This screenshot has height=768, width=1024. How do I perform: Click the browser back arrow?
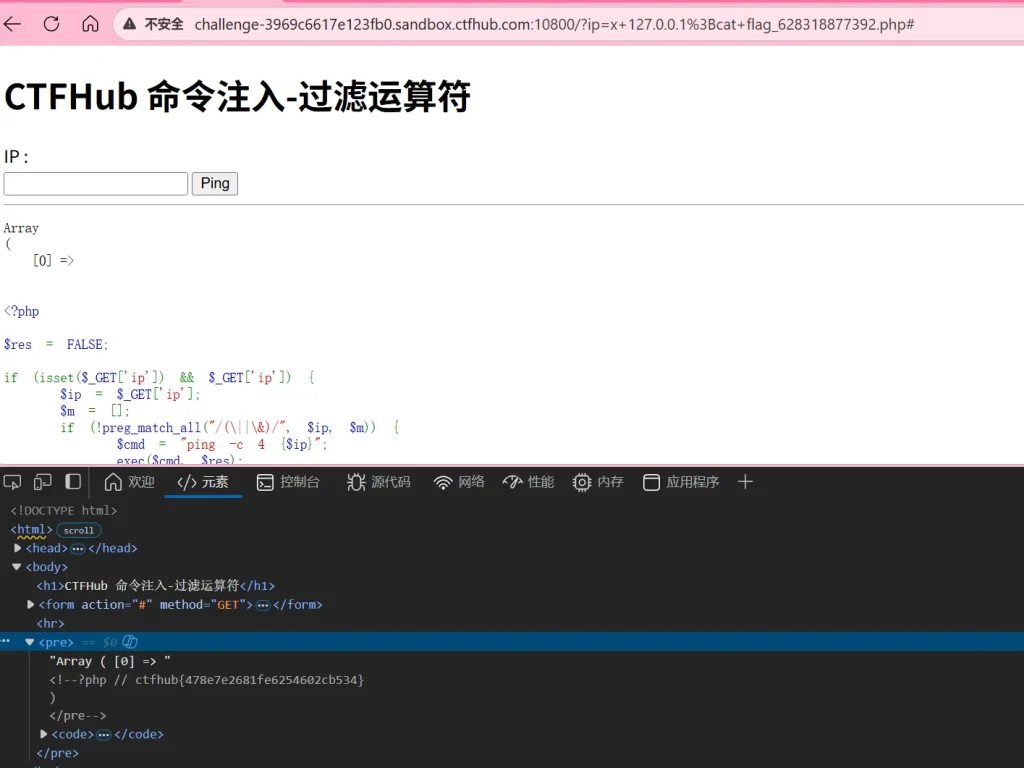pos(13,24)
